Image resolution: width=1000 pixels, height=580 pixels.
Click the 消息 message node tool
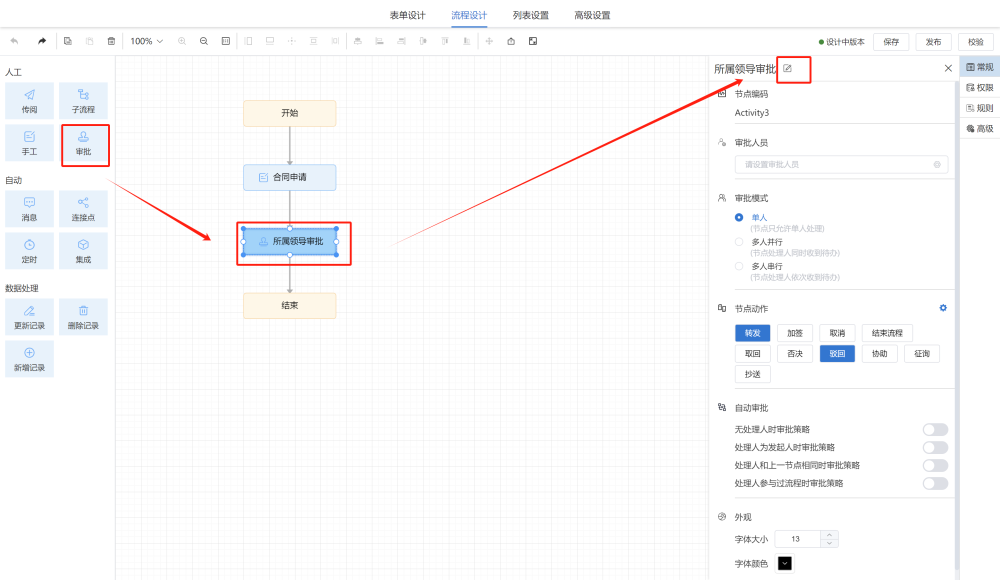29,209
